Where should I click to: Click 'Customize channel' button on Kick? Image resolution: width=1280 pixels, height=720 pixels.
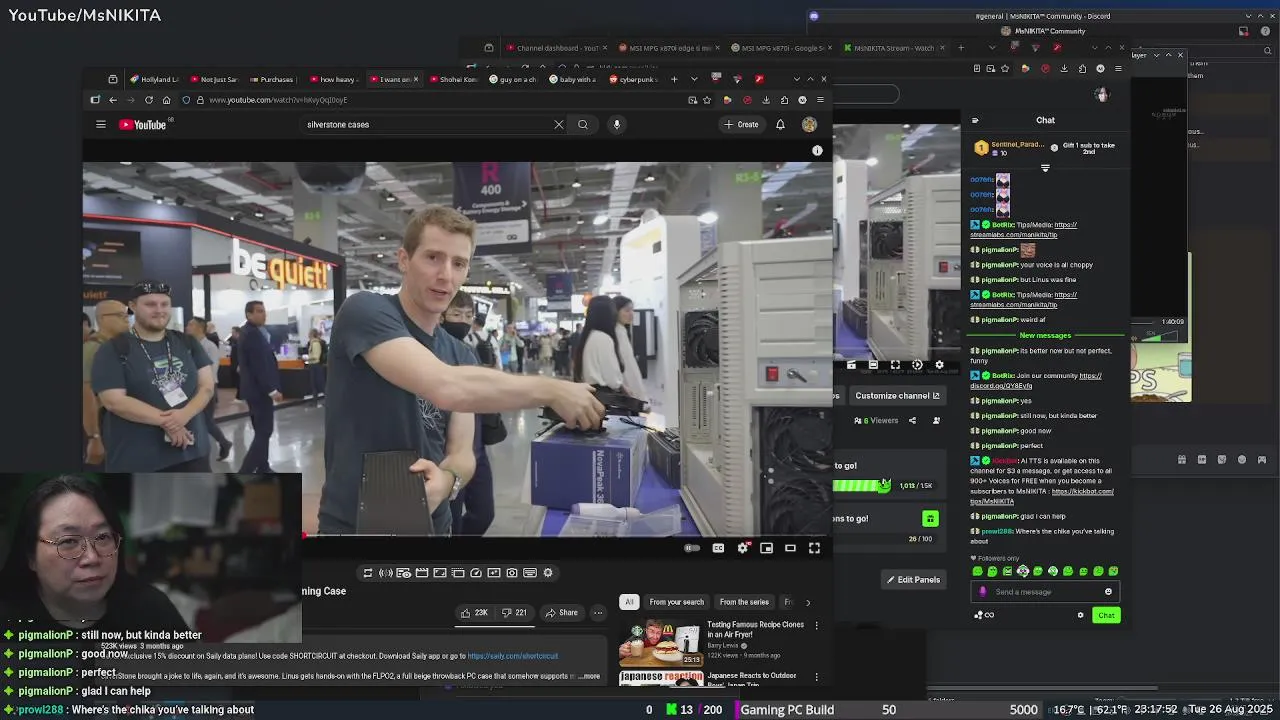point(897,396)
